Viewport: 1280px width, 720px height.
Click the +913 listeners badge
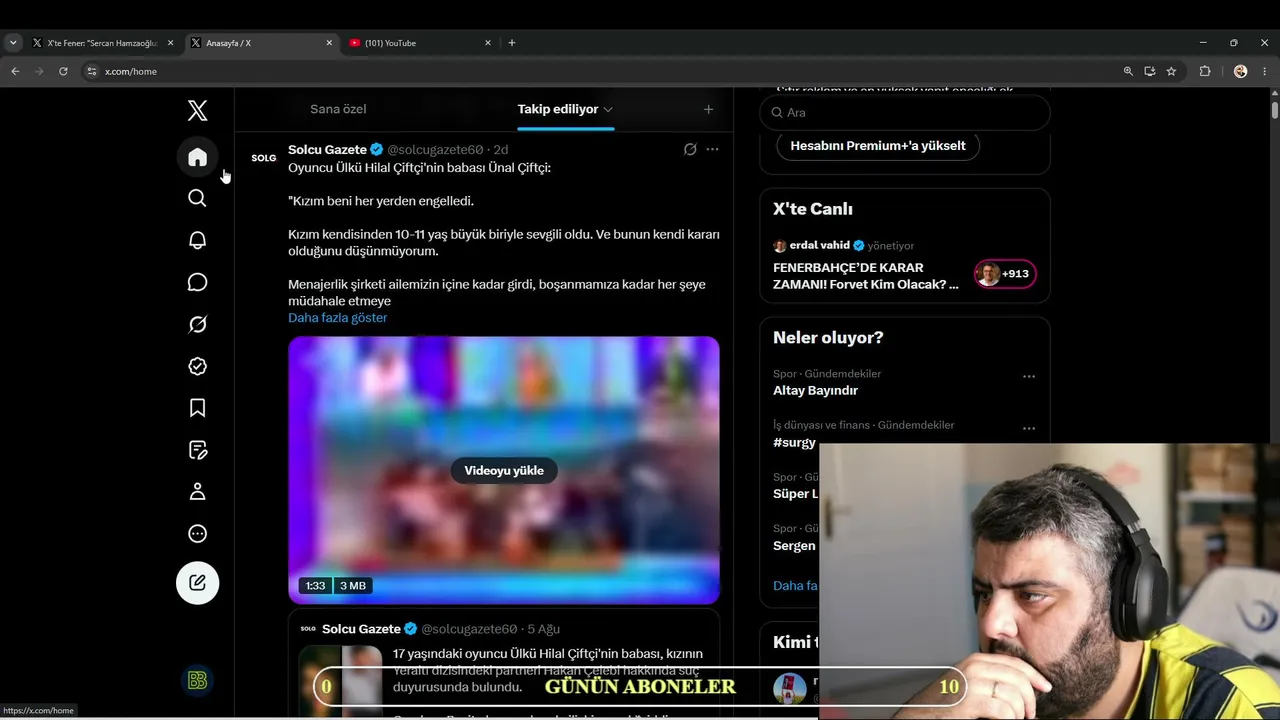click(1005, 274)
